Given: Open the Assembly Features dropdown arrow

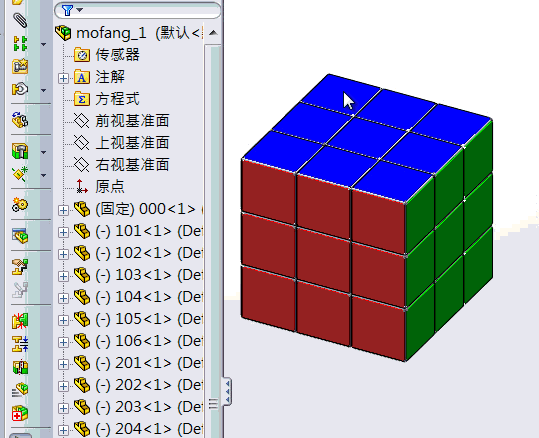Looking at the screenshot, I should (x=43, y=152).
